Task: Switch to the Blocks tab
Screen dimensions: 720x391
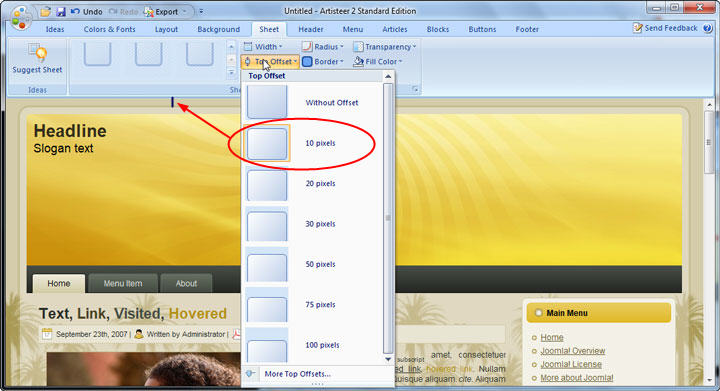Action: (438, 29)
